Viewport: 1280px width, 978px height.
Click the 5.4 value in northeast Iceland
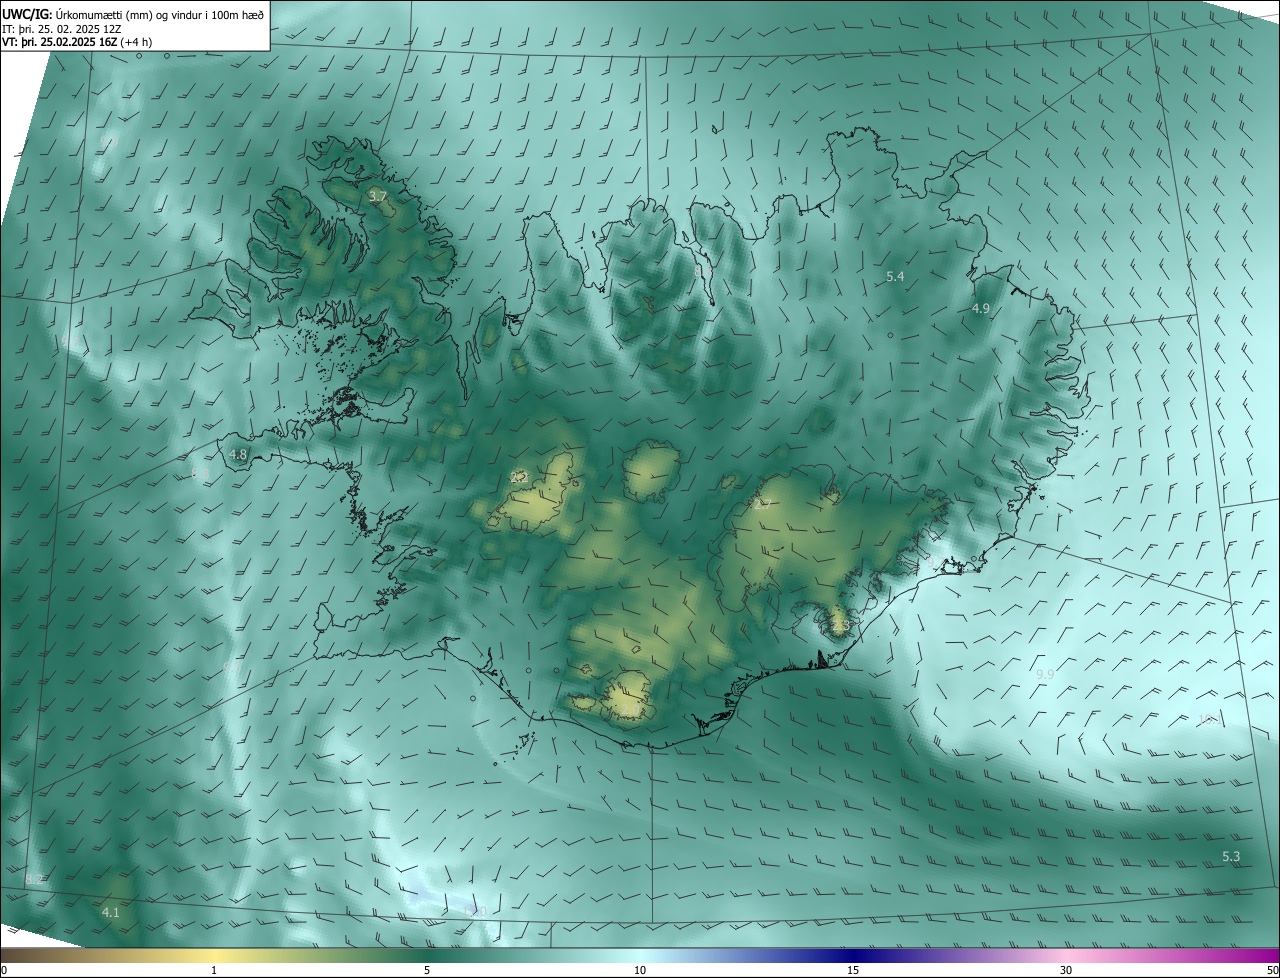(895, 276)
